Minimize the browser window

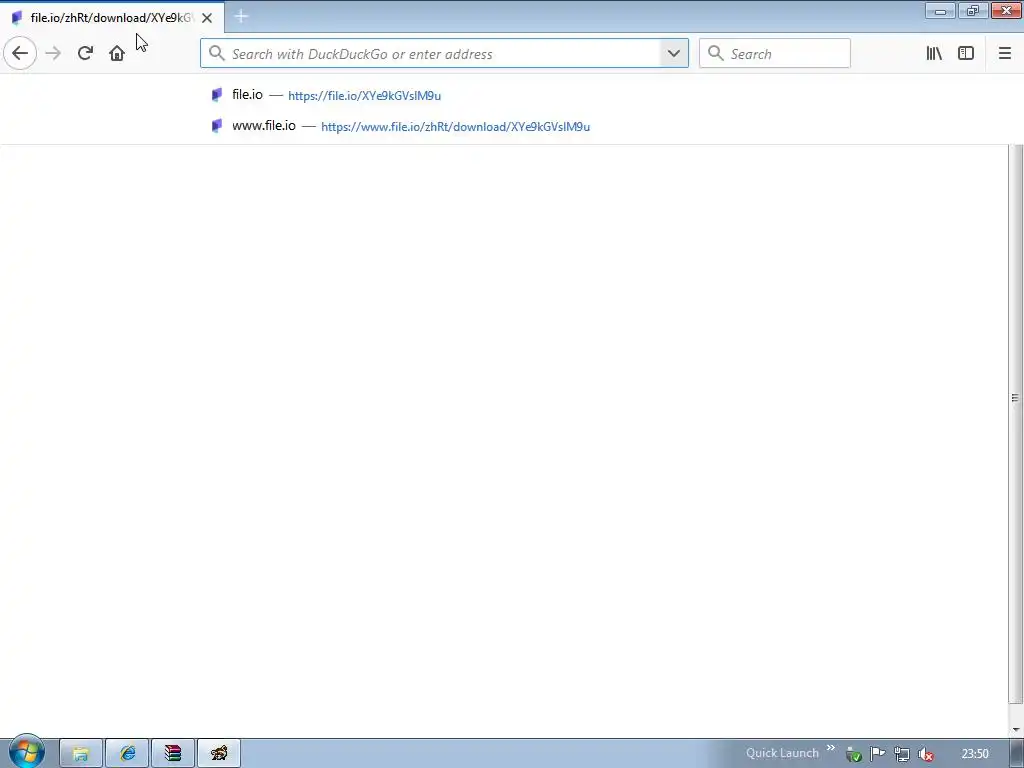click(x=940, y=10)
